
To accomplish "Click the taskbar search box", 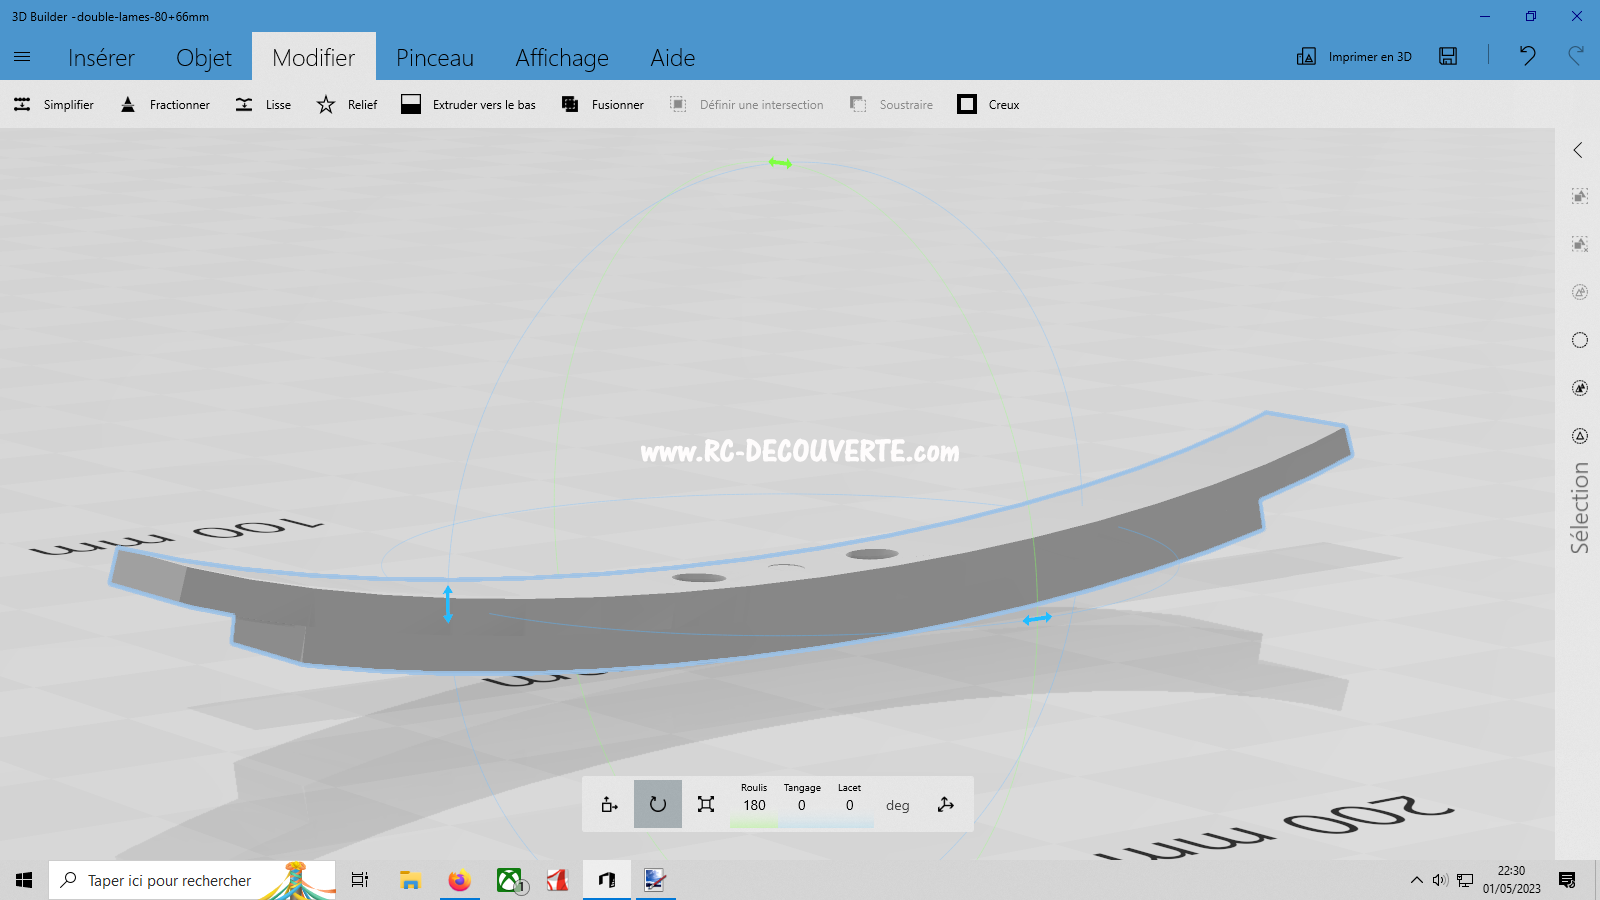I will point(192,880).
